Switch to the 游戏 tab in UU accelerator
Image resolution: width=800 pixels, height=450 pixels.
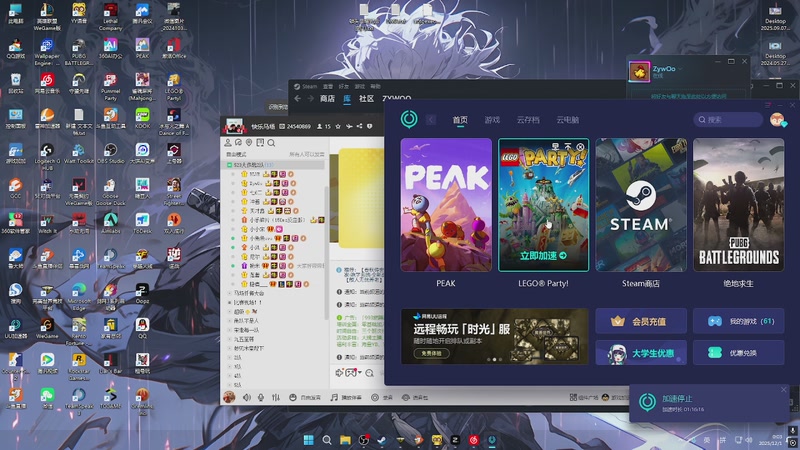492,120
